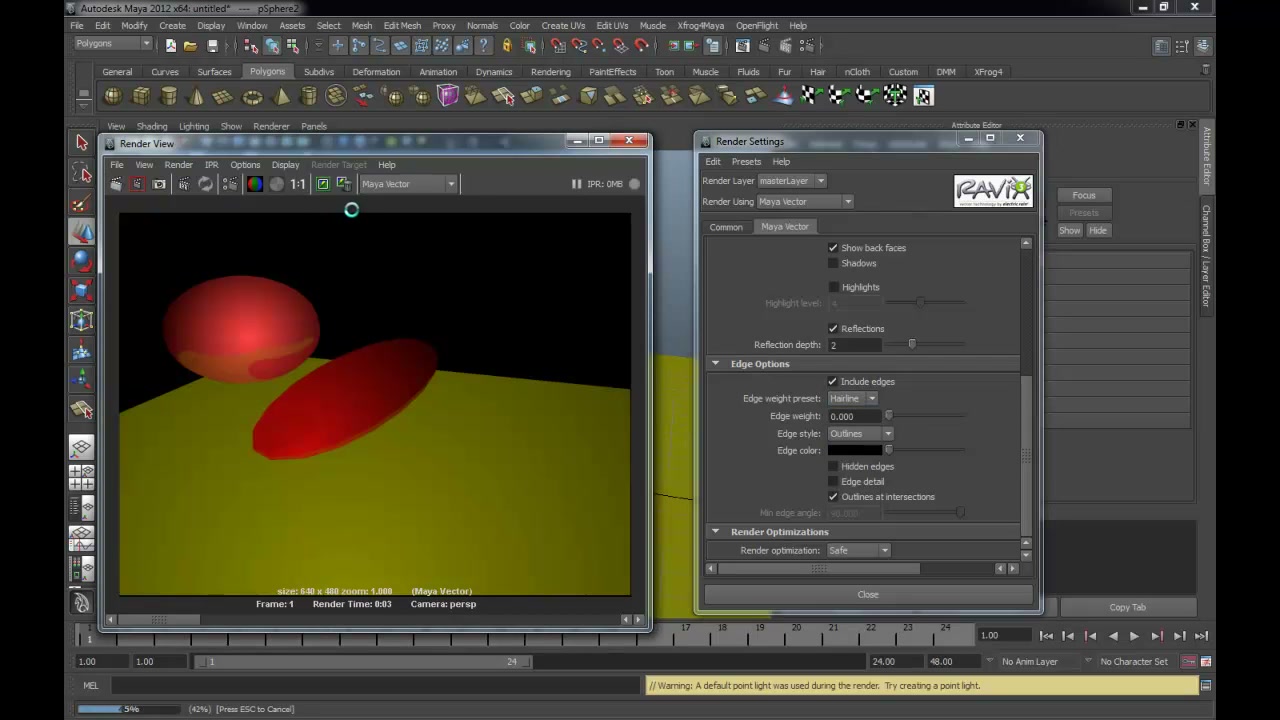
Task: Collapse the Render Optimizations section
Action: (715, 532)
